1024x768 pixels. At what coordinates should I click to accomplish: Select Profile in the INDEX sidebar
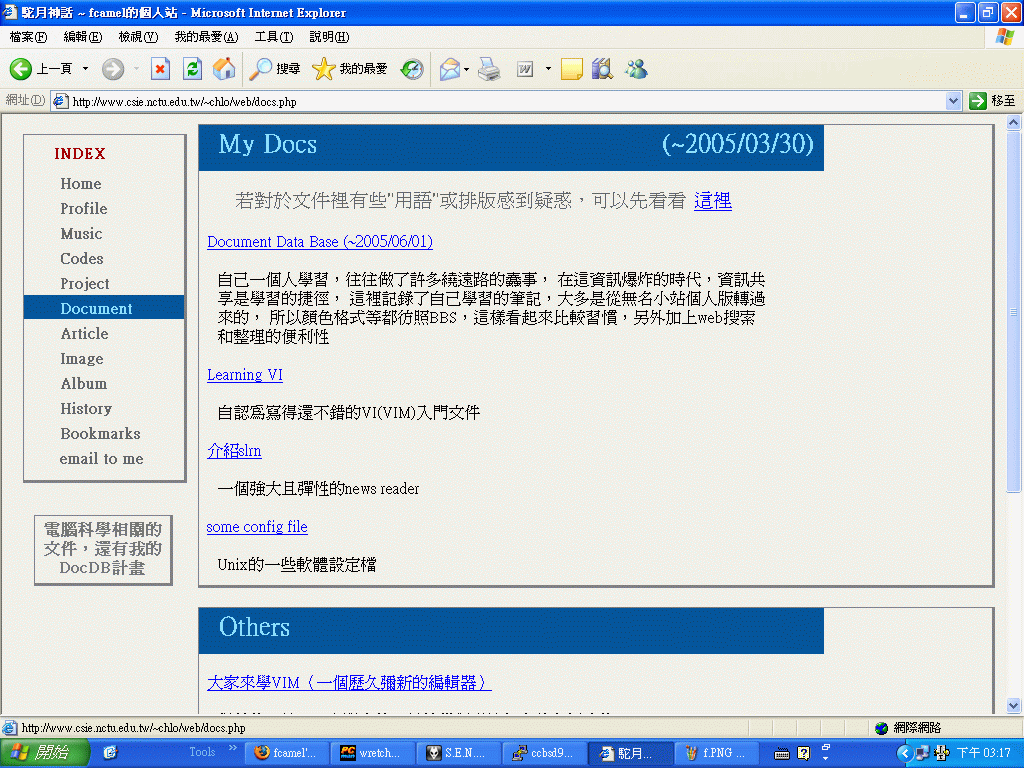point(83,209)
